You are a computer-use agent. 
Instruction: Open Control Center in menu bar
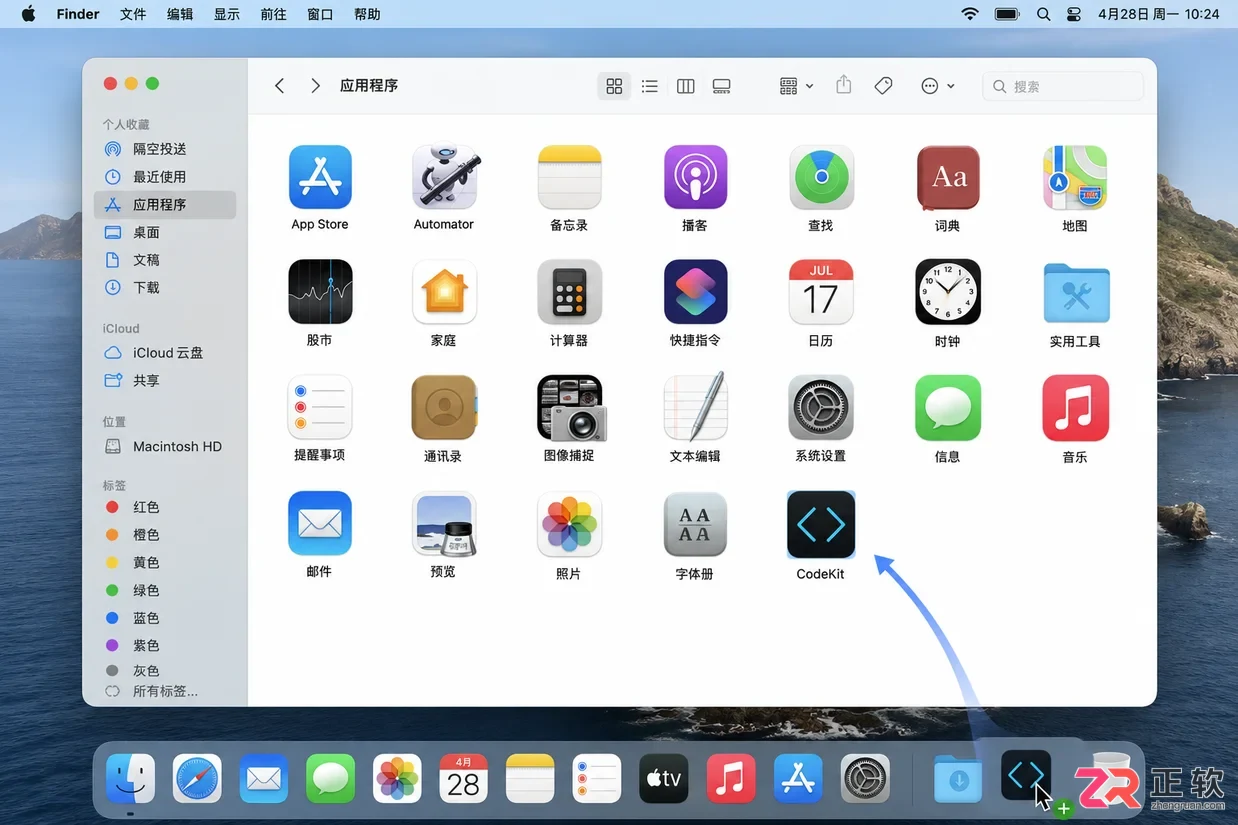coord(1074,14)
